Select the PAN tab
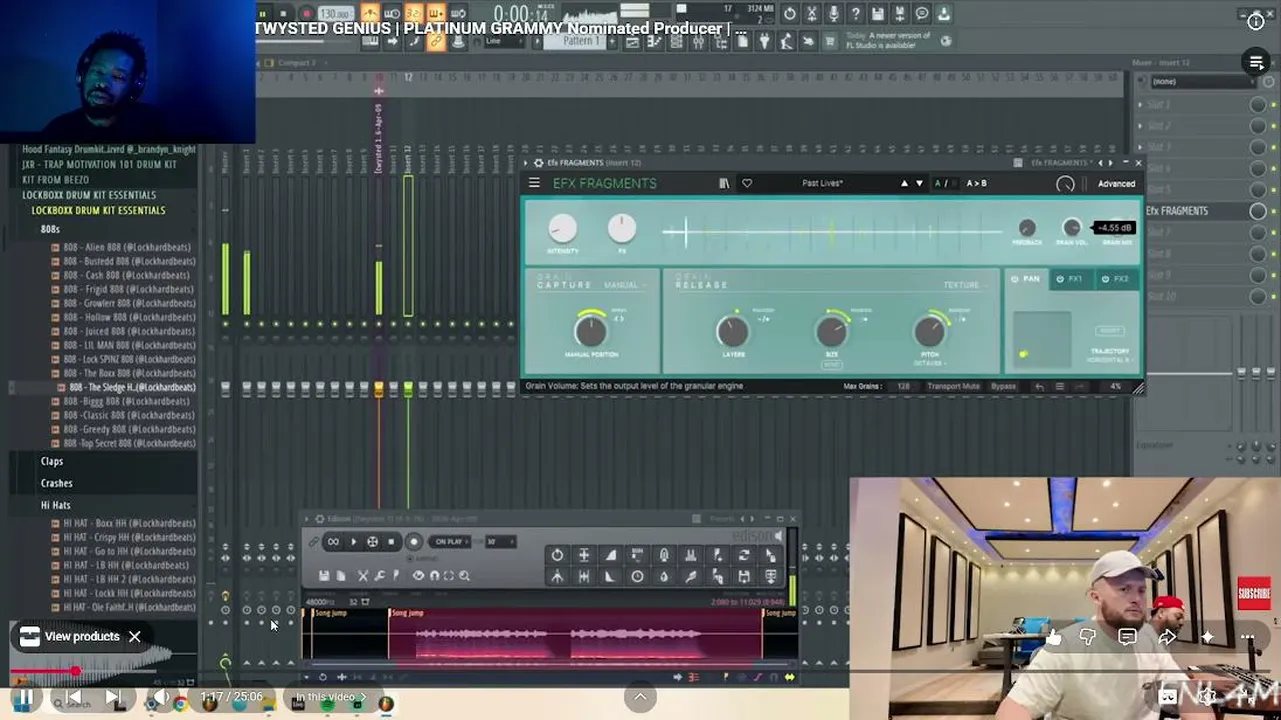 click(x=1025, y=279)
